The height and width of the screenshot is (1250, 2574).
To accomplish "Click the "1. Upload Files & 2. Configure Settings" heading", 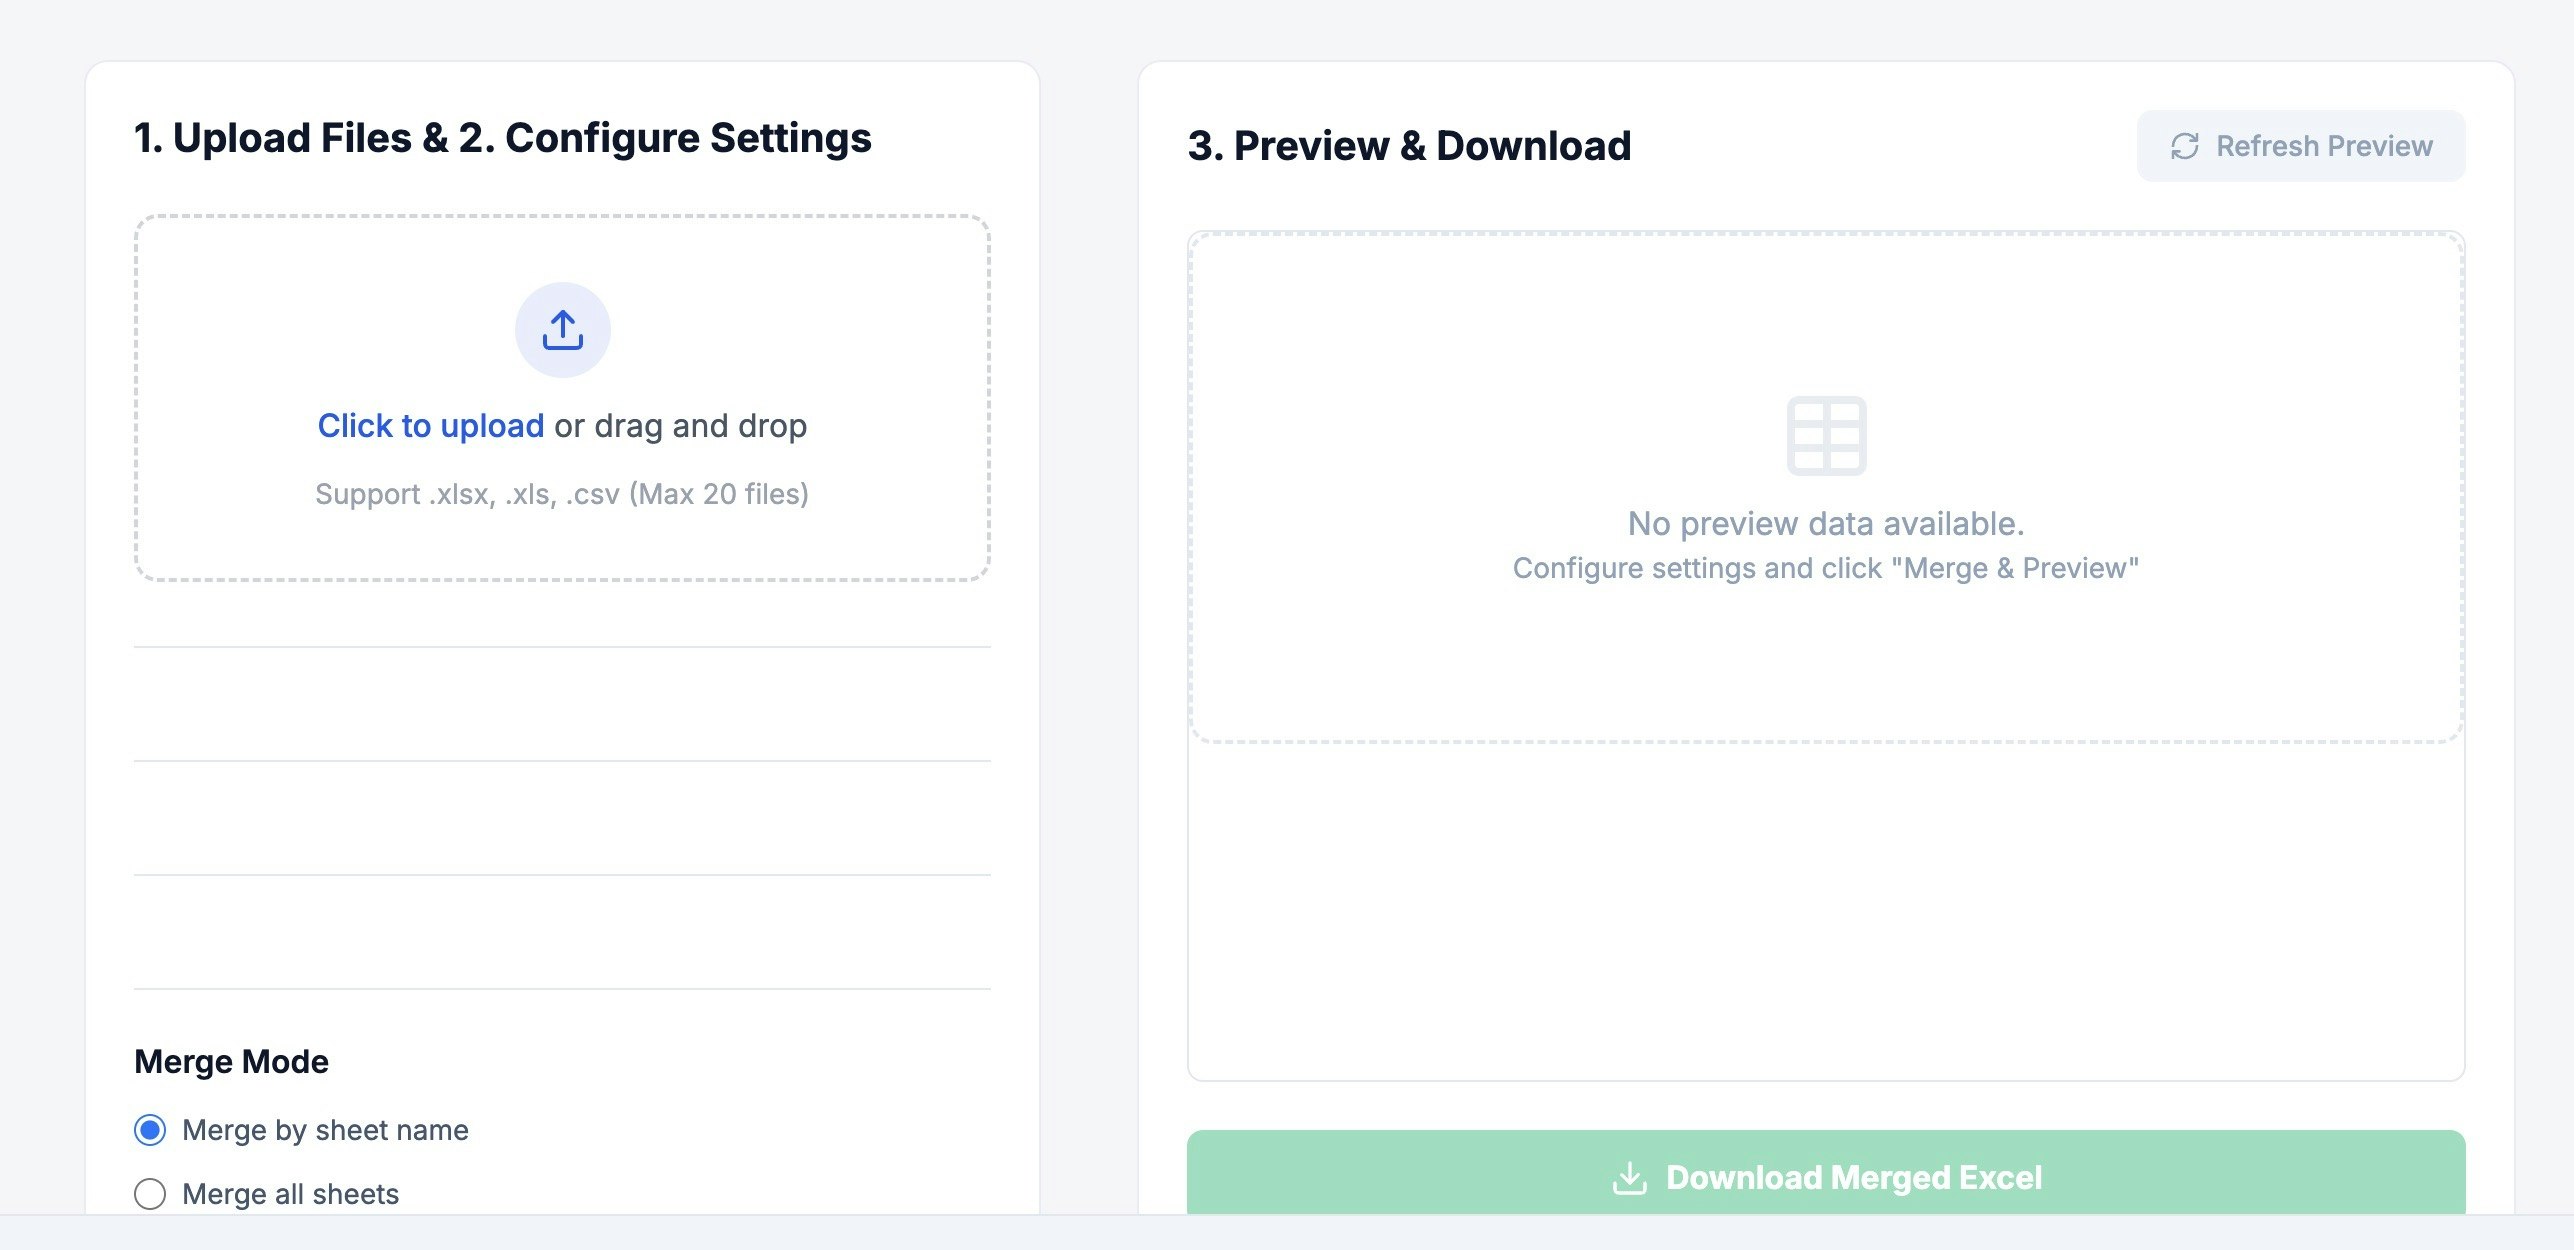I will pyautogui.click(x=503, y=137).
